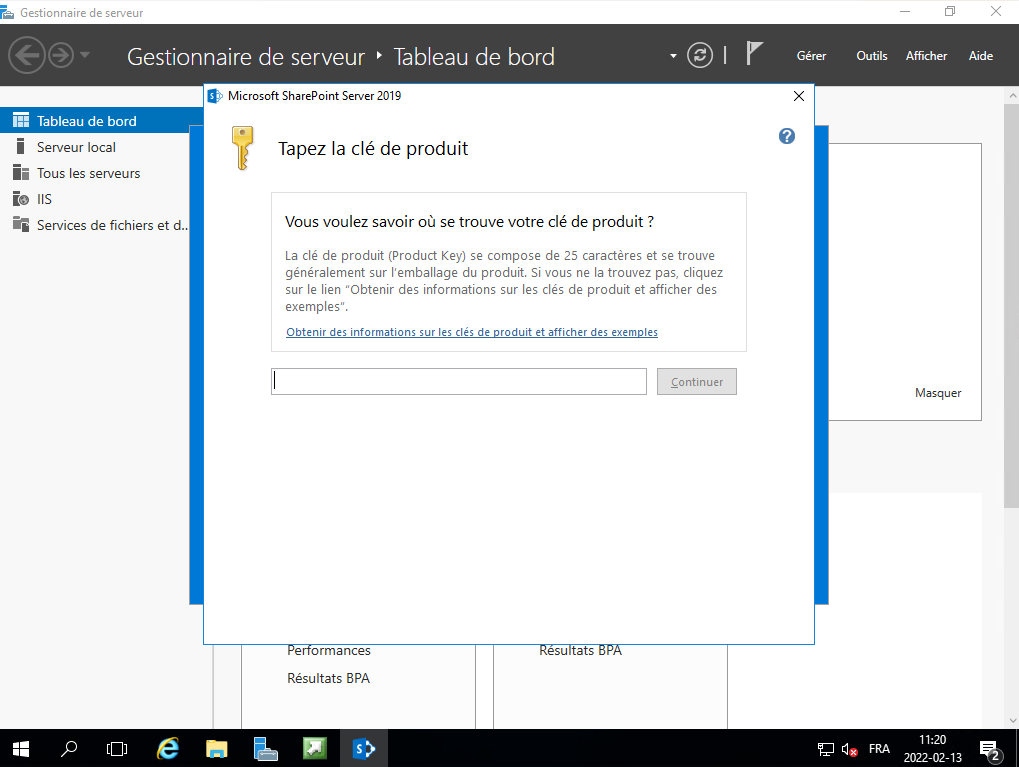The width and height of the screenshot is (1019, 767).
Task: Click the forward navigation arrow
Action: point(61,55)
